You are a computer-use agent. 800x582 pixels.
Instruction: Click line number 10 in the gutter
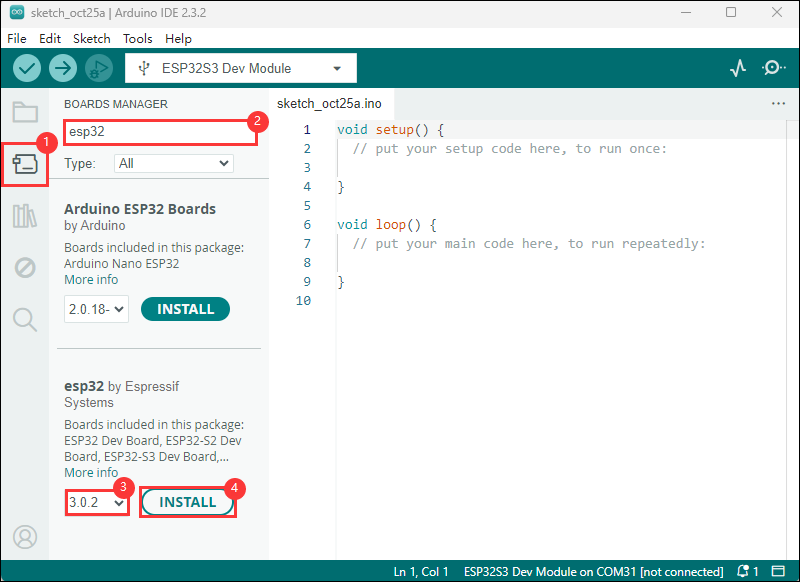(304, 300)
